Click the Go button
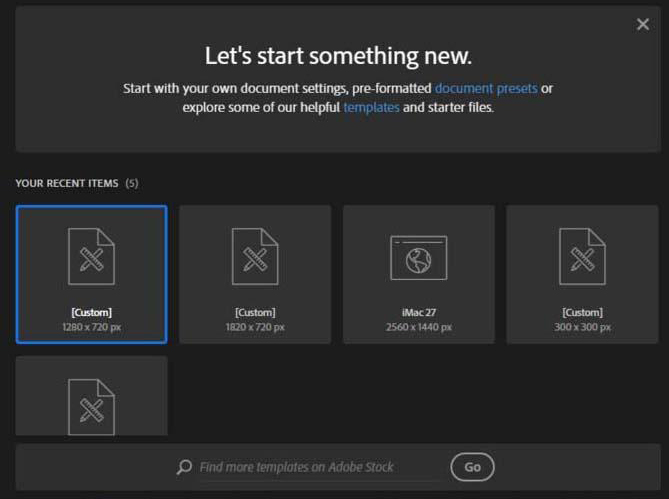Image resolution: width=669 pixels, height=499 pixels. (x=472, y=467)
